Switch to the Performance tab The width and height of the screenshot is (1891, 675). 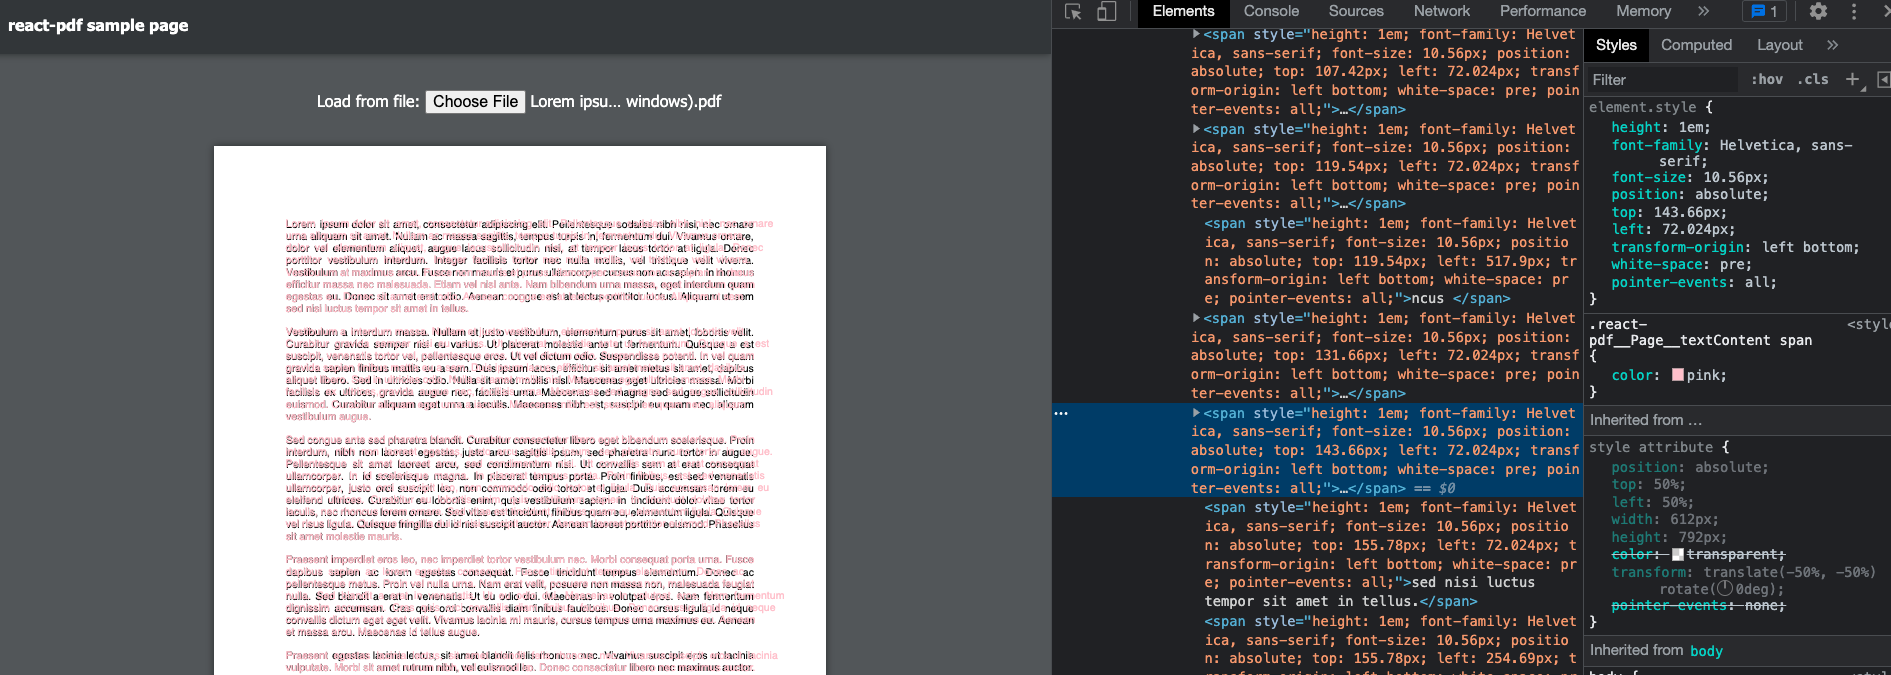1542,12
